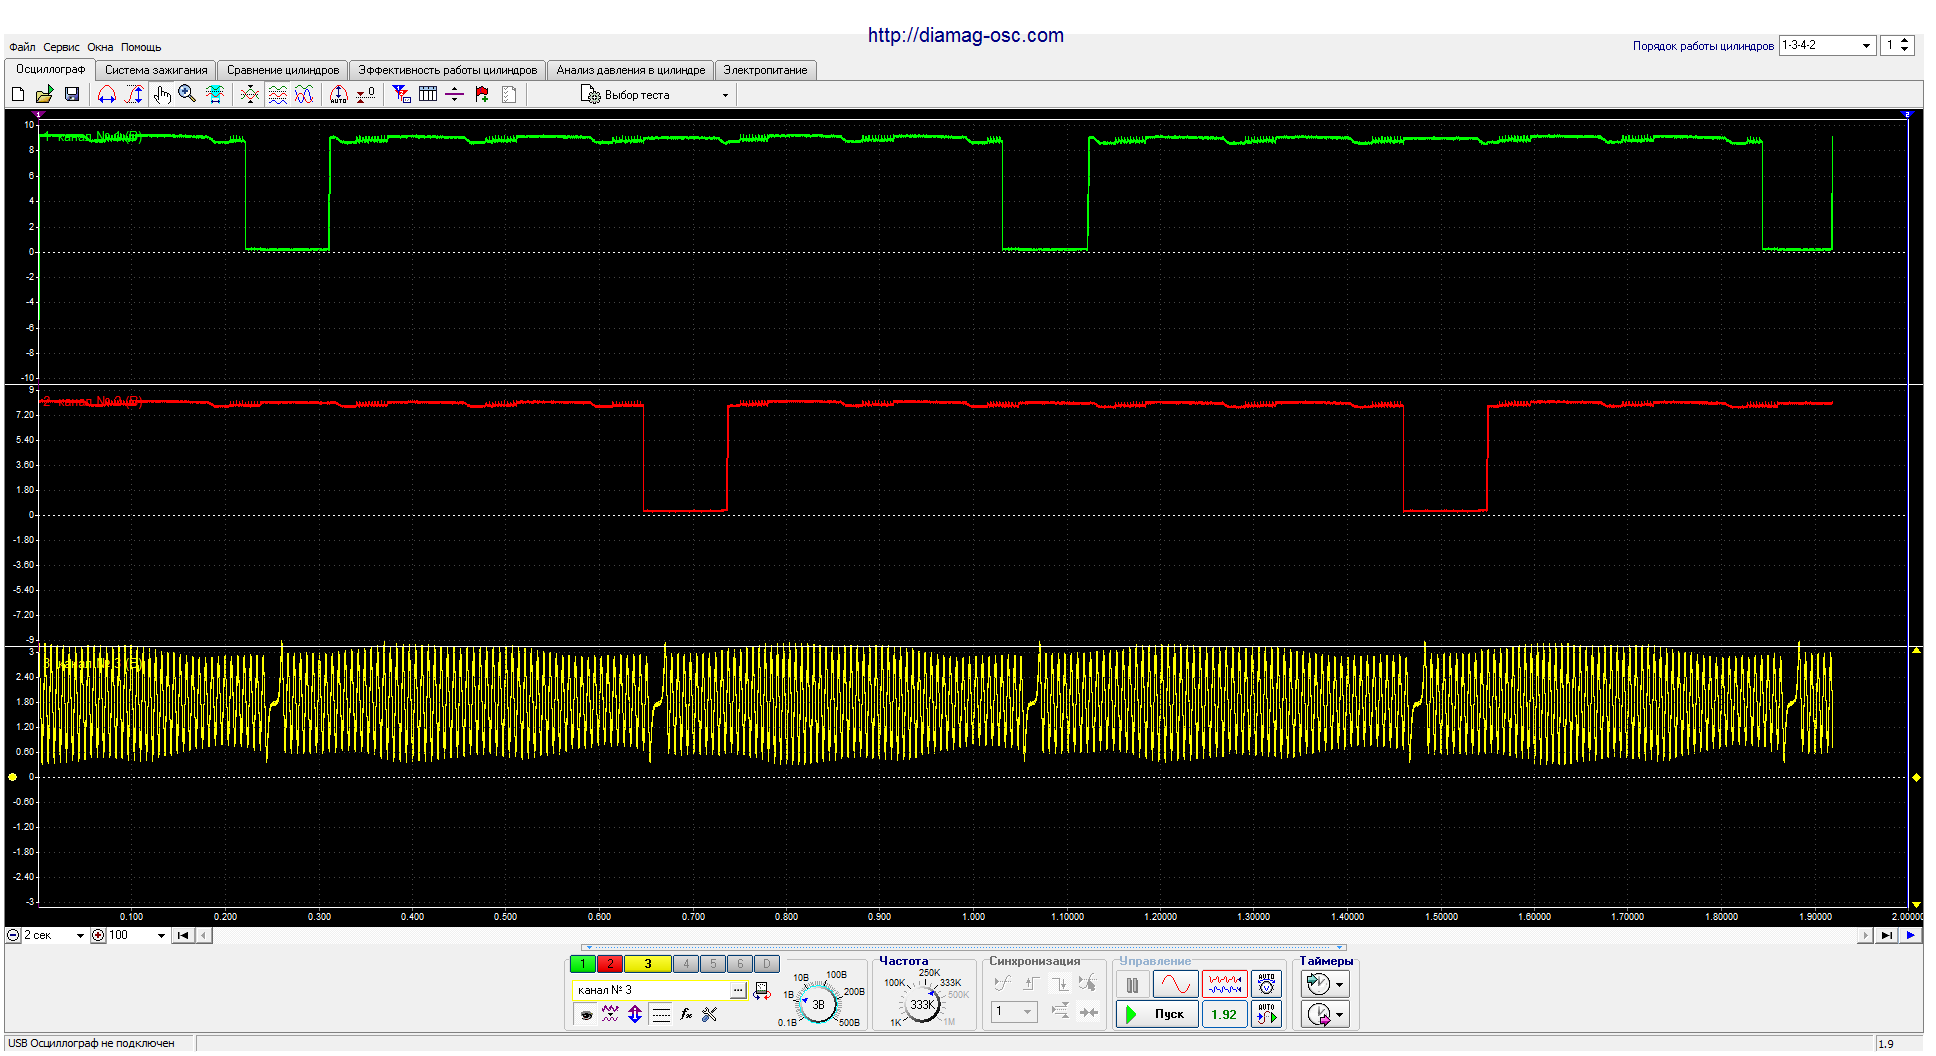Open the zoom 100 dropdown
The image size is (1936, 1056).
point(161,936)
